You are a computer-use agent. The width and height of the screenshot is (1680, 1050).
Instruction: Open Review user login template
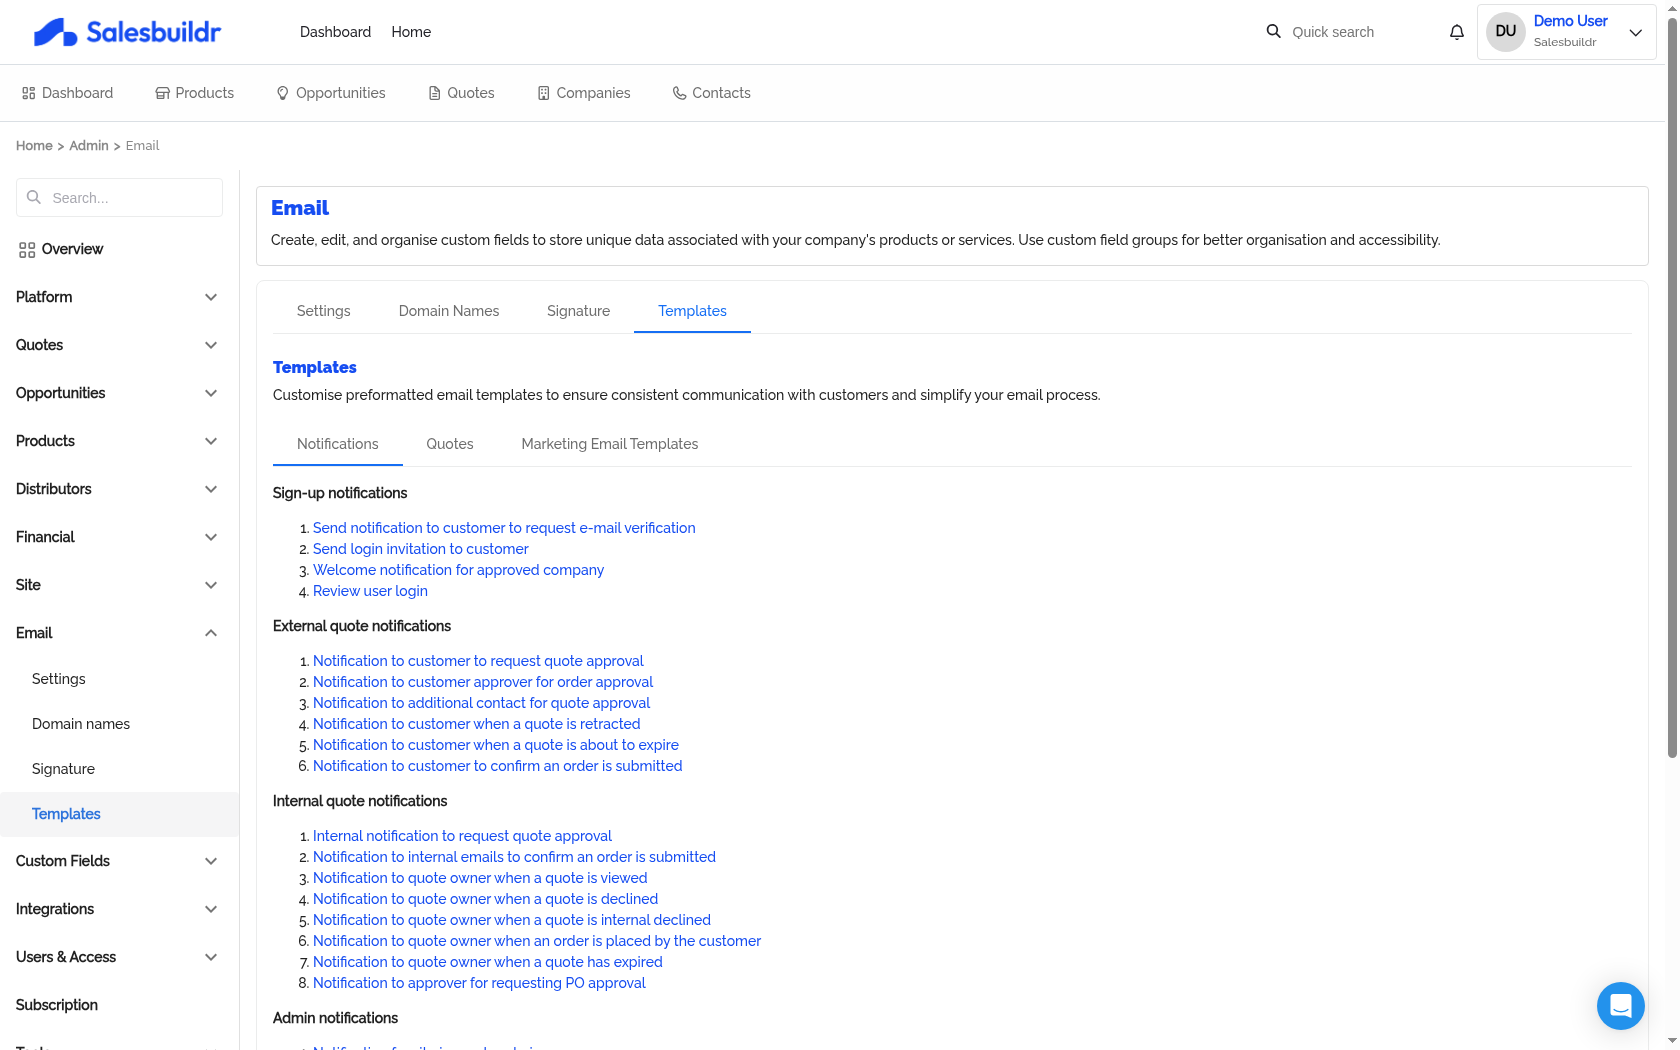[x=370, y=591]
